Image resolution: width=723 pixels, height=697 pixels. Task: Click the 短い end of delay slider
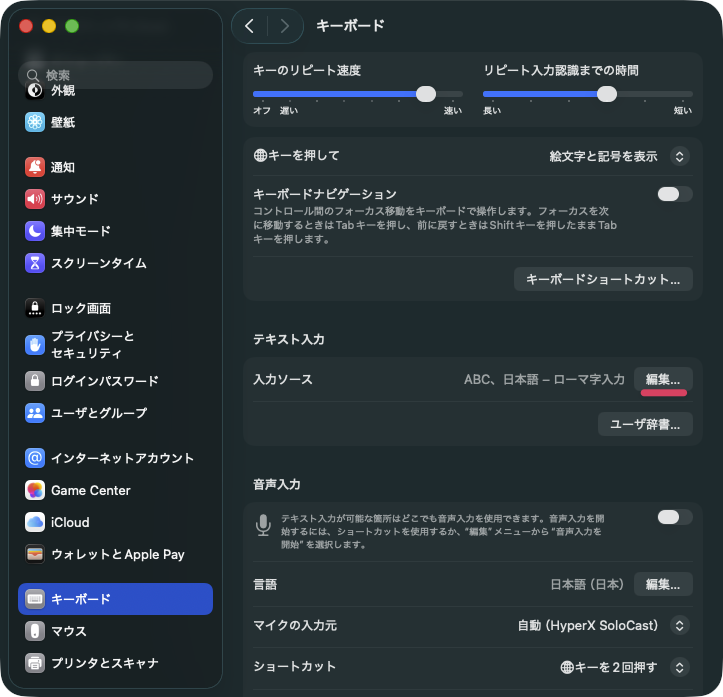[x=682, y=111]
